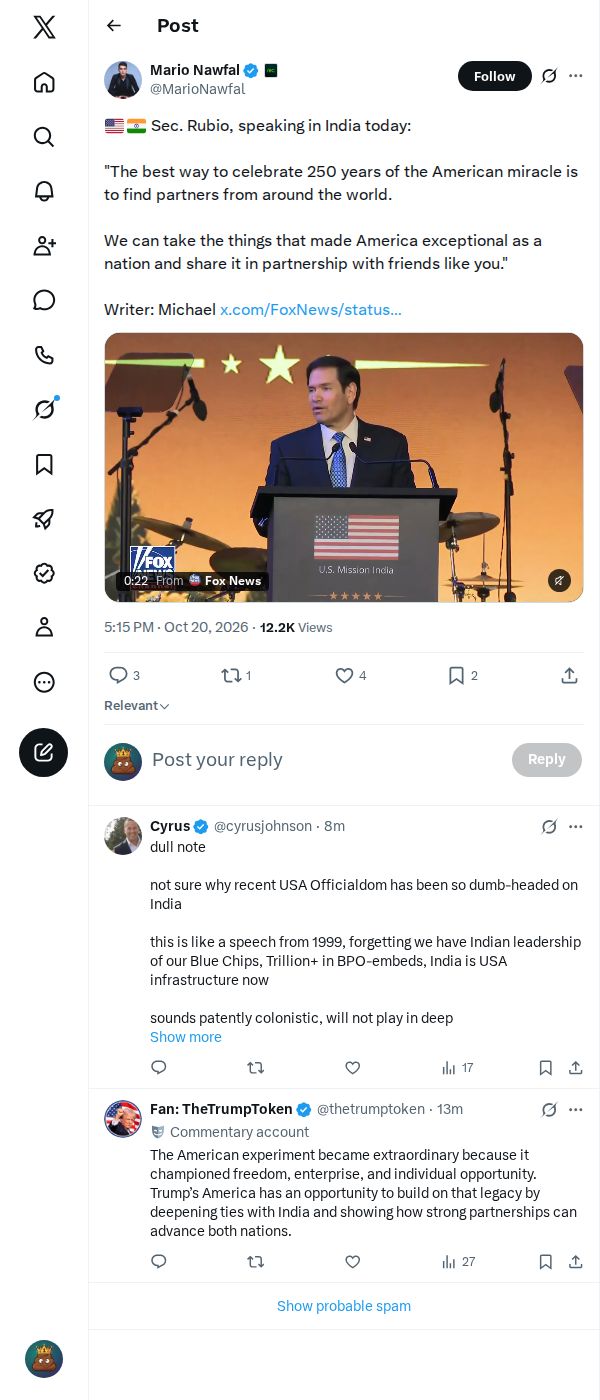Open the Home icon in the sidebar
Image resolution: width=600 pixels, height=1400 pixels.
(x=44, y=82)
